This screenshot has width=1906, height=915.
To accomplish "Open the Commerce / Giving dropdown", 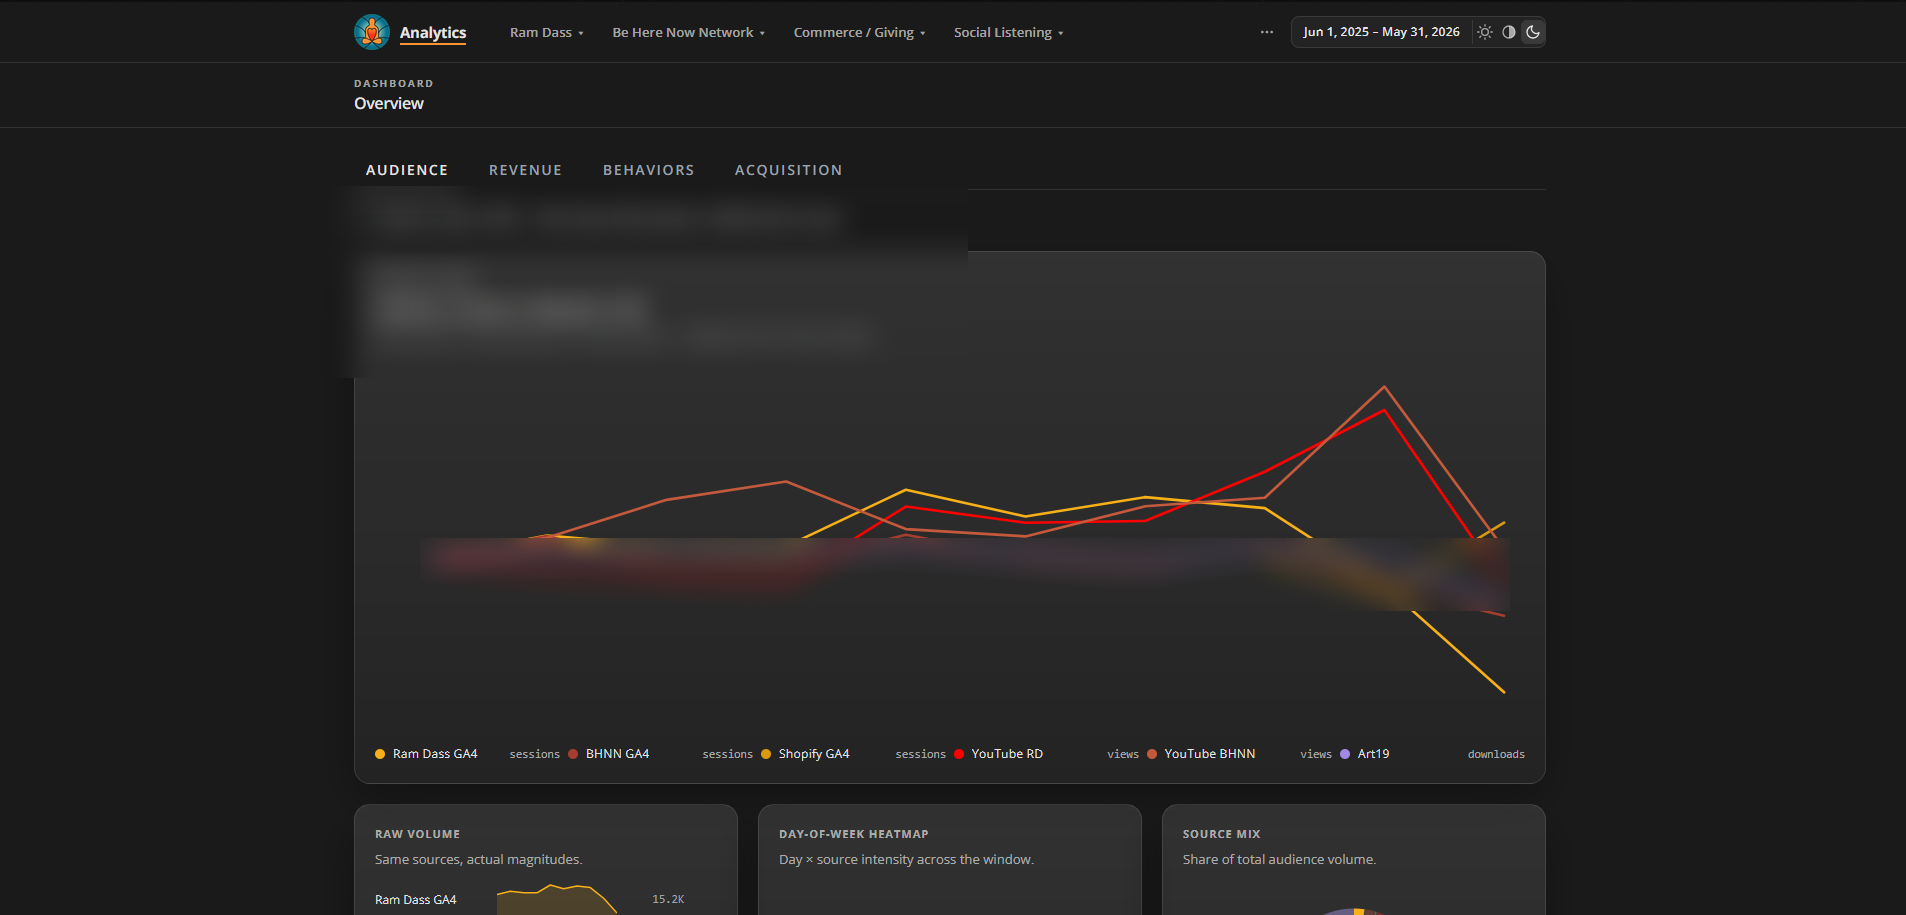I will coord(859,33).
